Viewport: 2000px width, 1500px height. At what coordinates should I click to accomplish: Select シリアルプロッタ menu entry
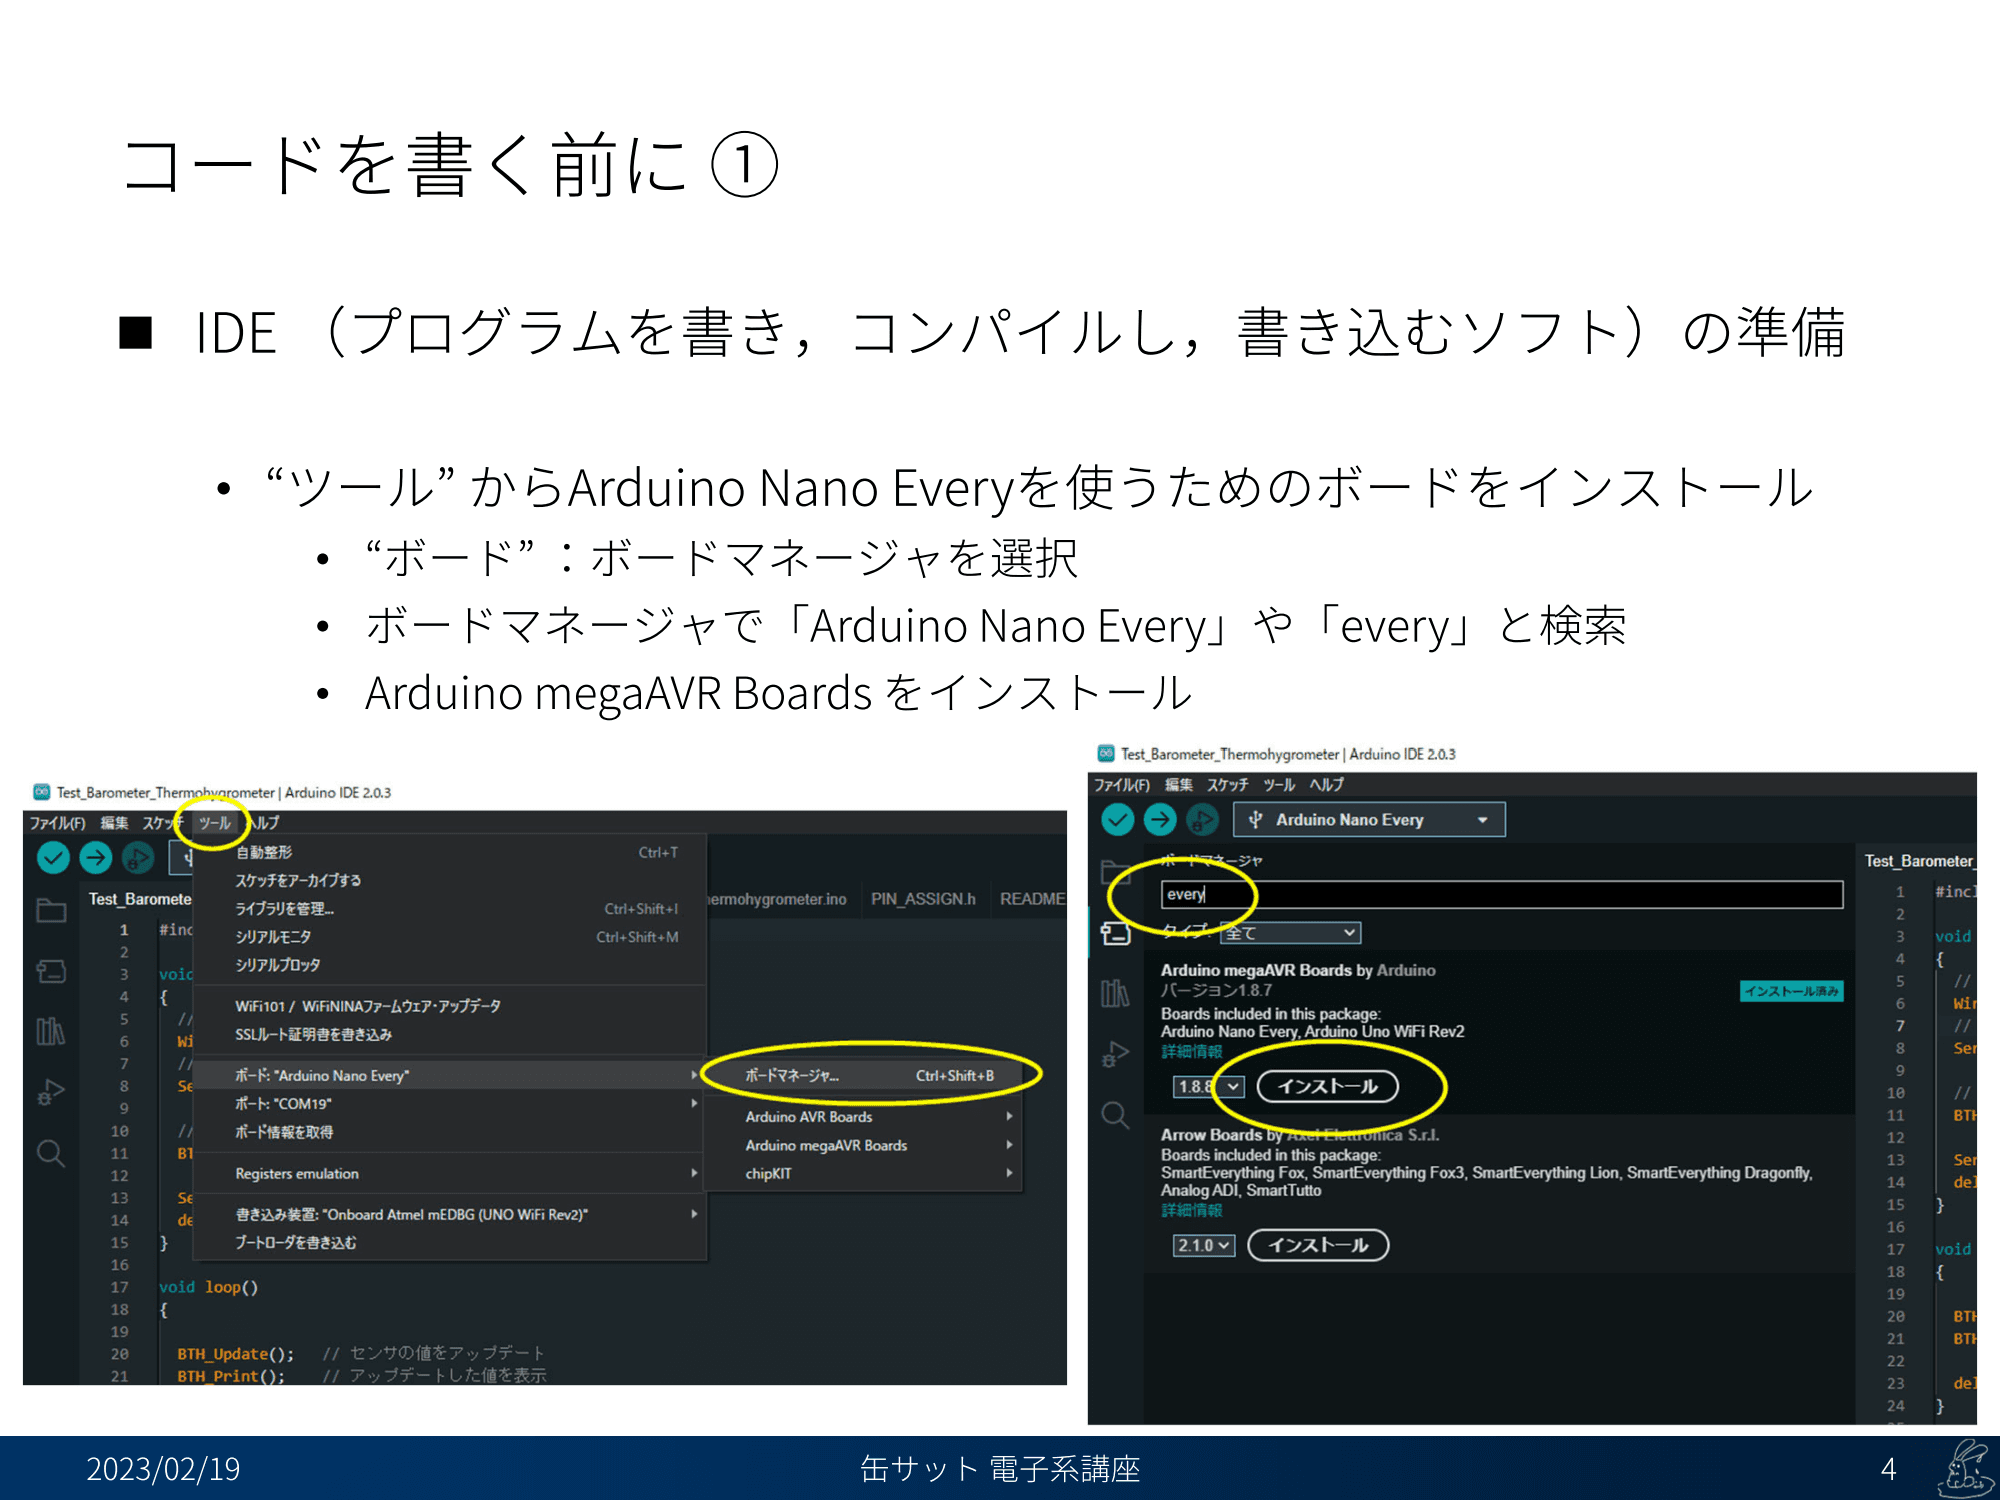[450, 965]
